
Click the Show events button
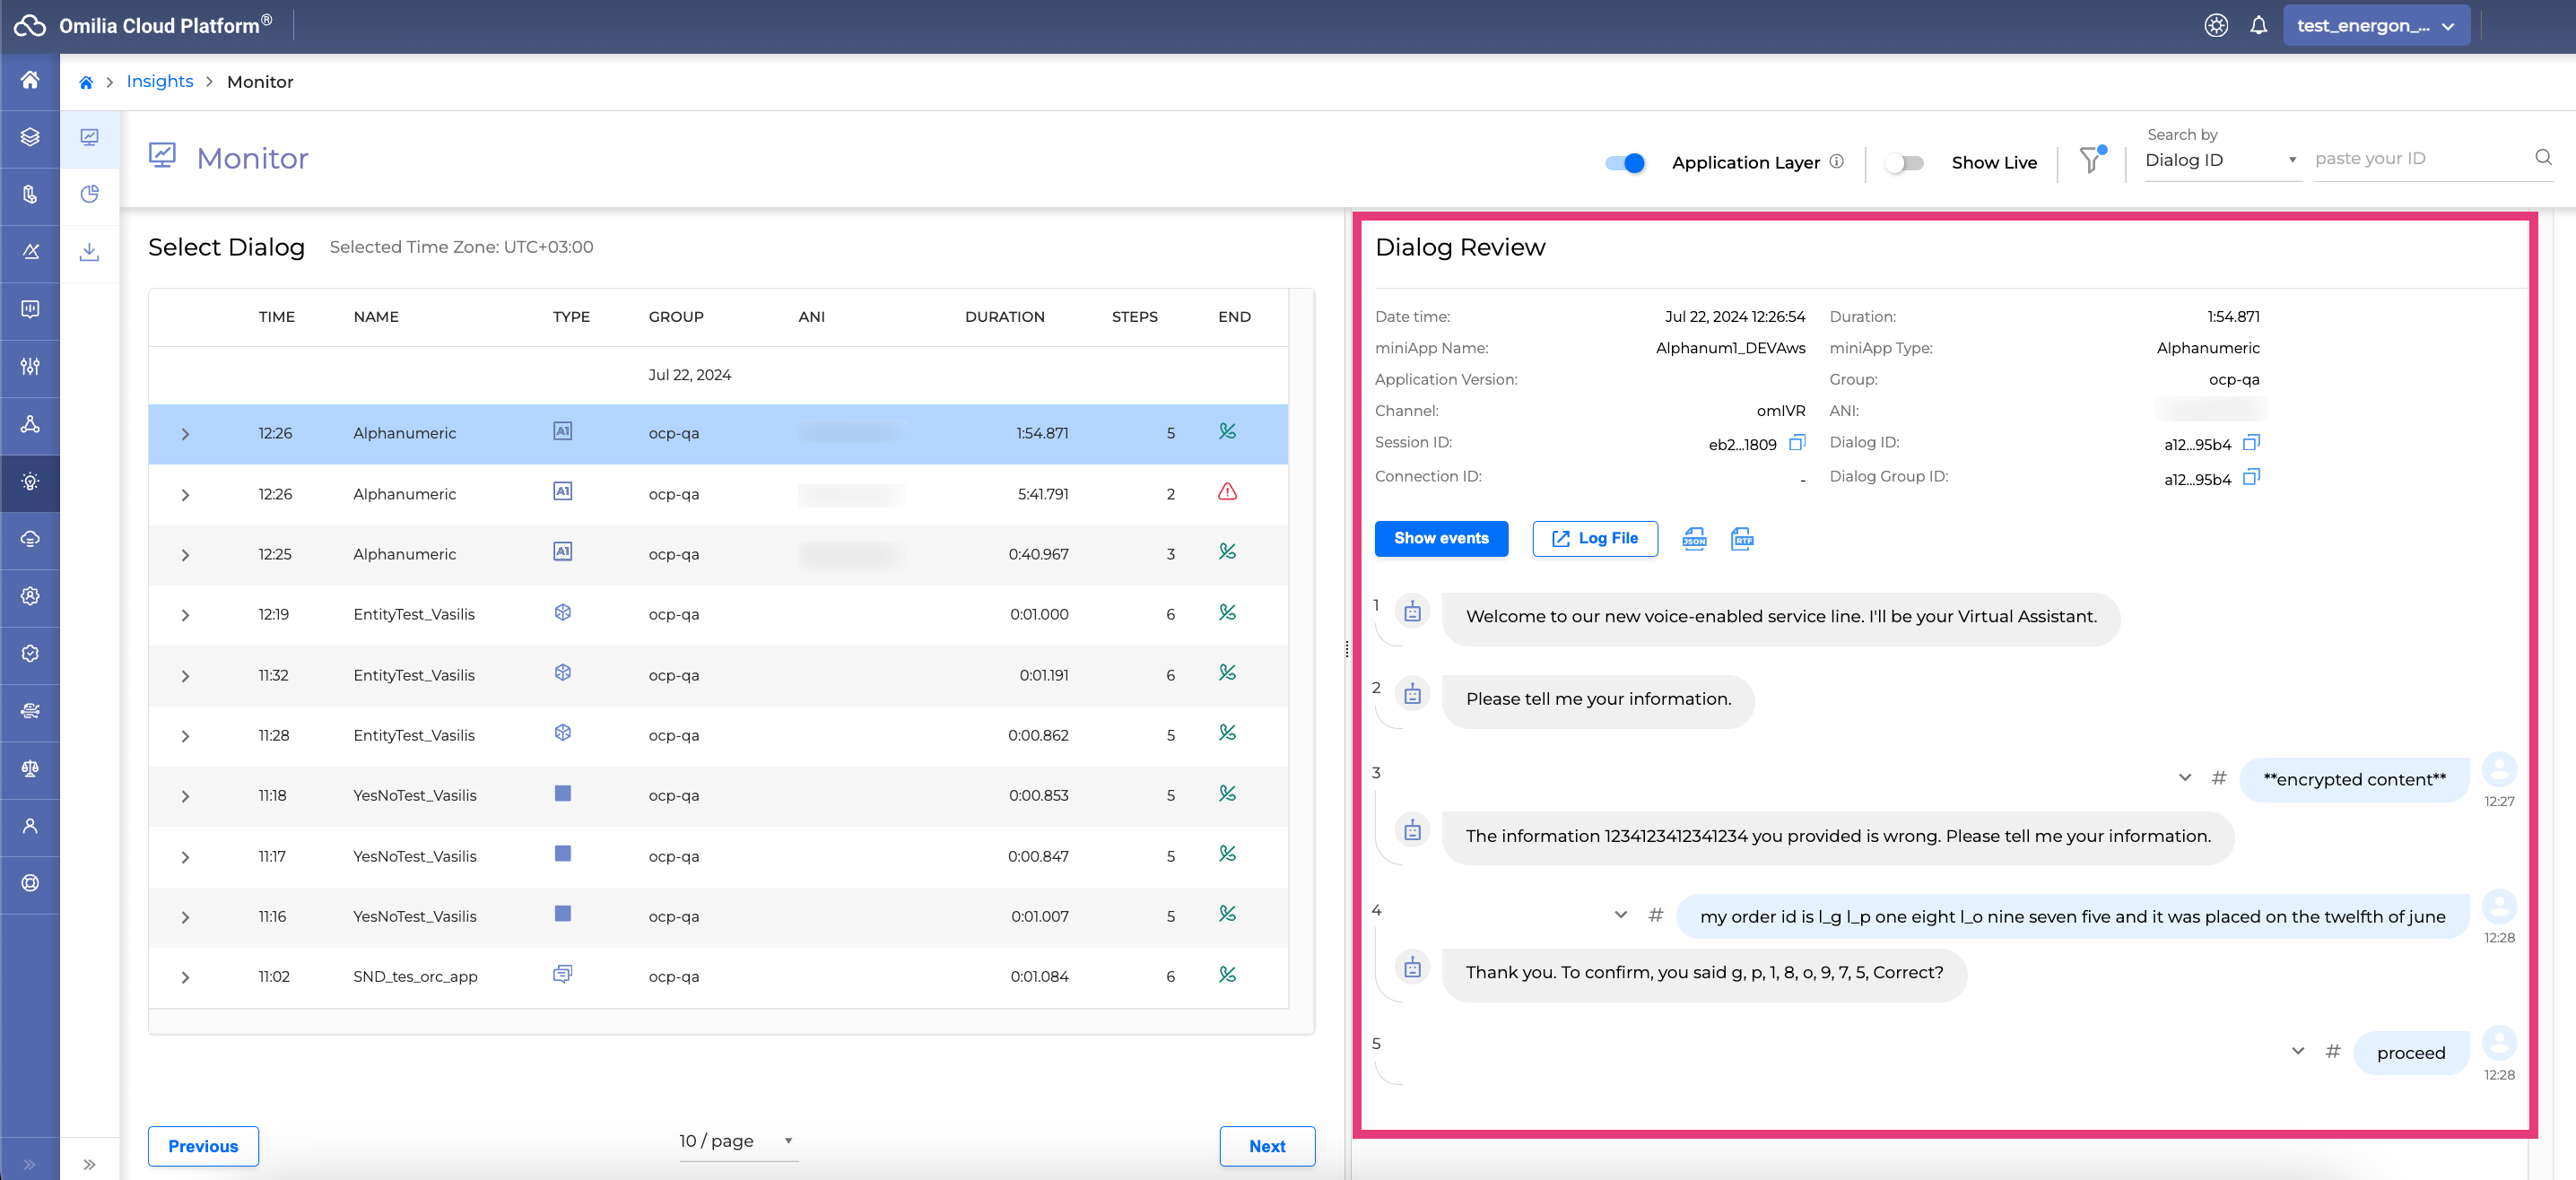tap(1440, 538)
